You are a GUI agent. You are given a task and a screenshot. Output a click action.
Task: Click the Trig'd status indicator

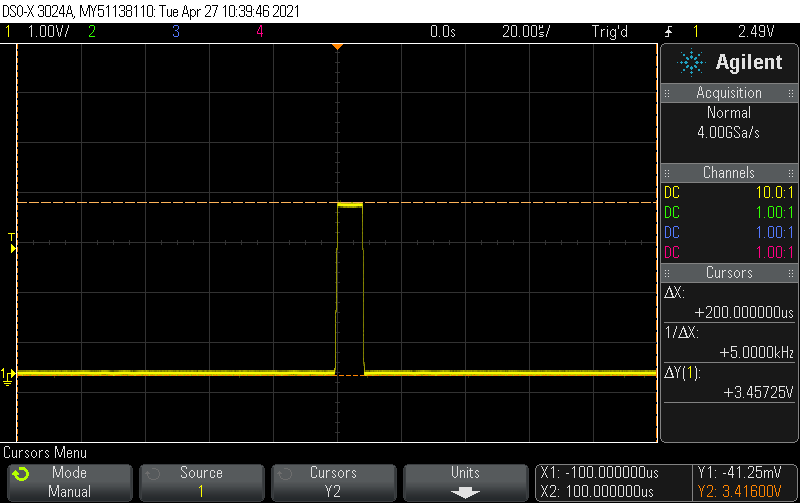click(610, 32)
